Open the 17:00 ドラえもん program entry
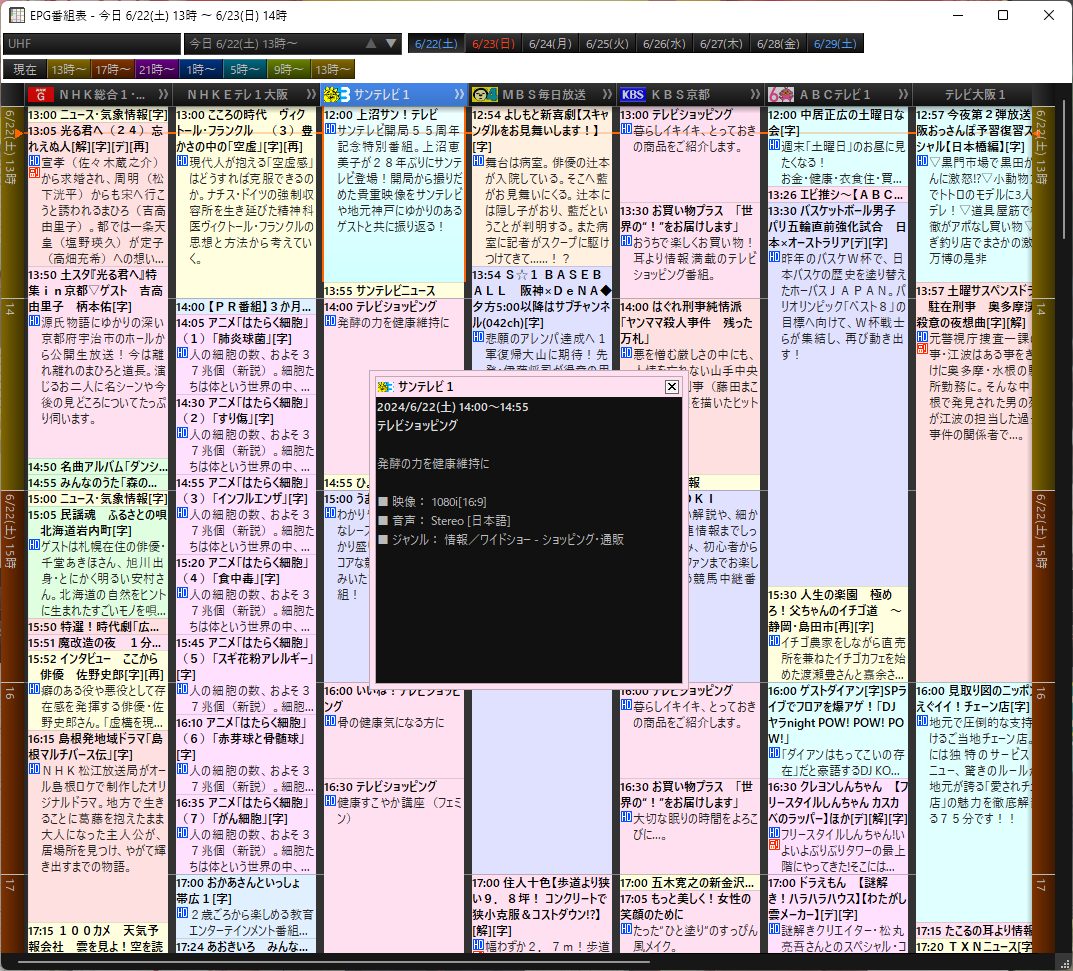 tap(838, 914)
